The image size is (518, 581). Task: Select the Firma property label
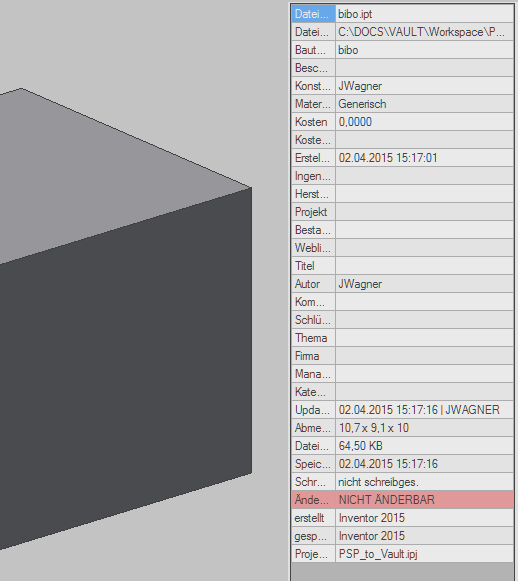(x=313, y=356)
